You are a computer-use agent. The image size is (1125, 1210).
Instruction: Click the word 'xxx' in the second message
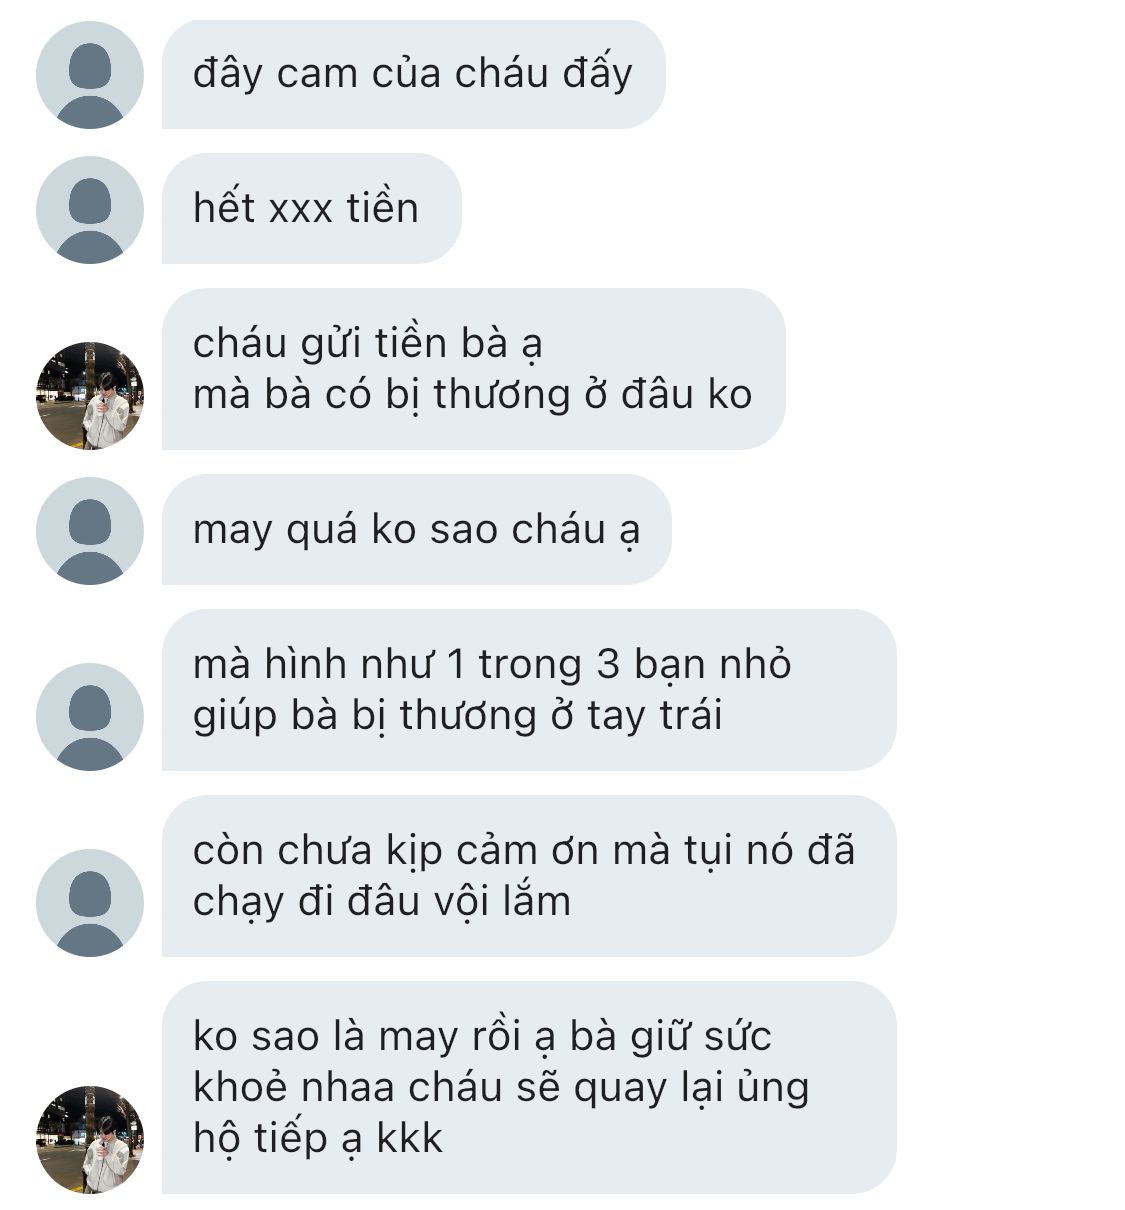[304, 209]
